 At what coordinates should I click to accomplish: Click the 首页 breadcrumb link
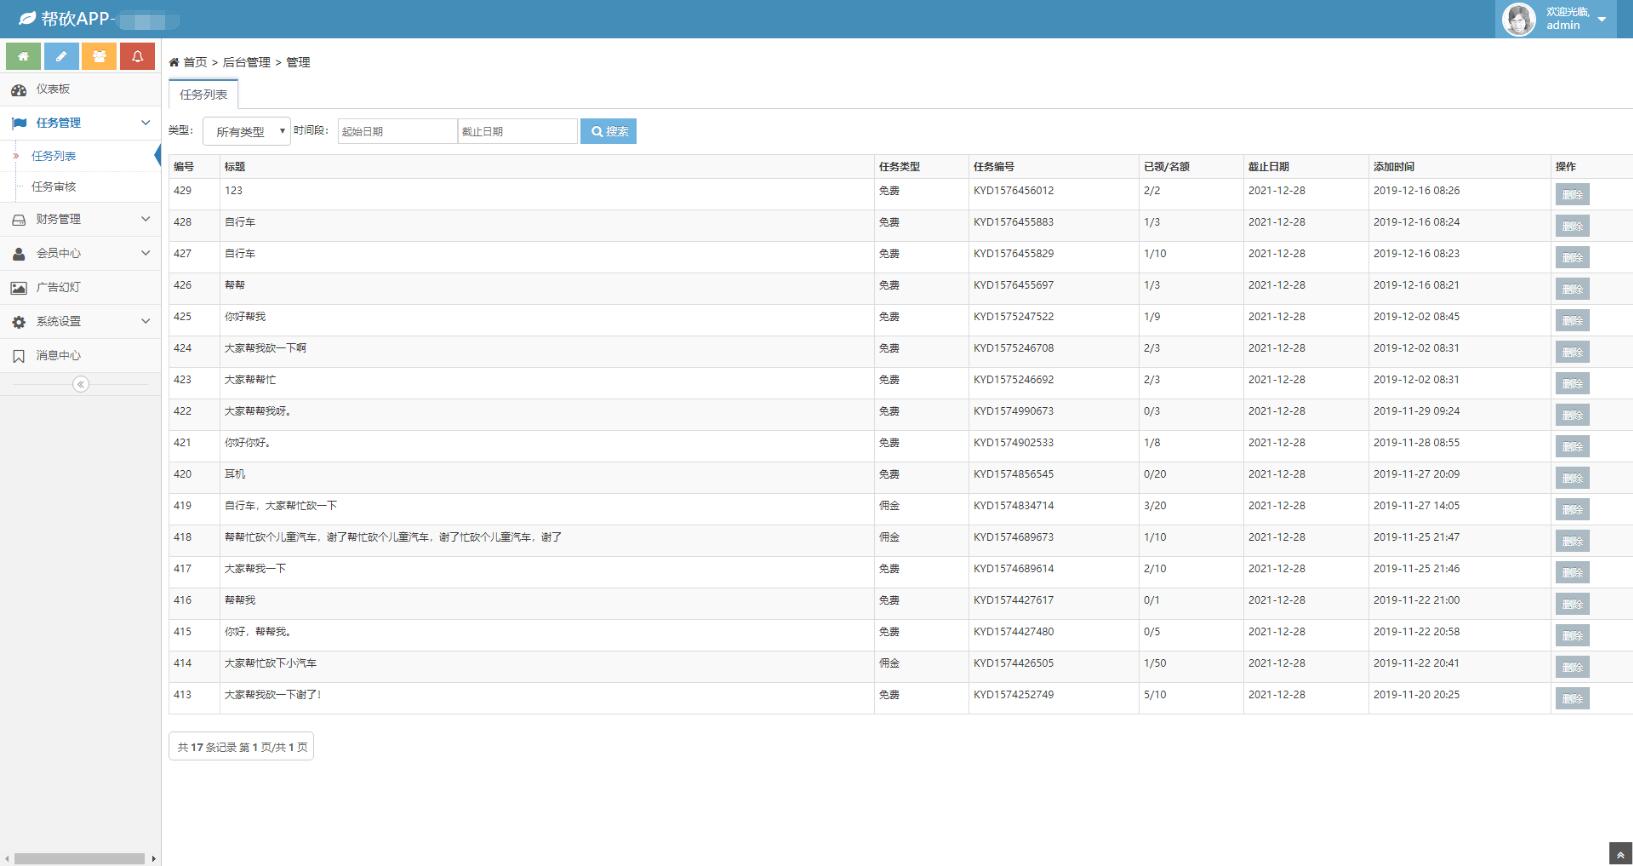click(x=195, y=62)
